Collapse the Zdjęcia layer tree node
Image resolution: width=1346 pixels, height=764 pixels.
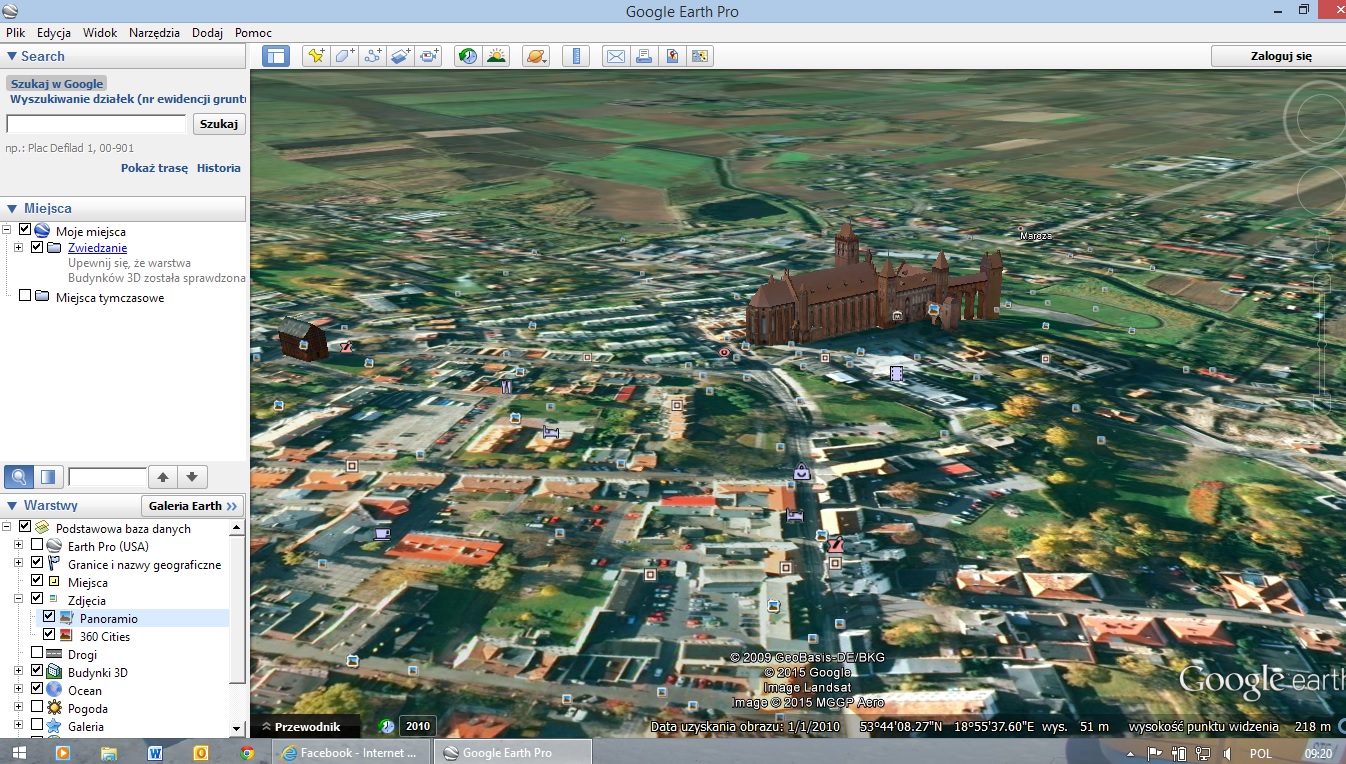pyautogui.click(x=19, y=600)
